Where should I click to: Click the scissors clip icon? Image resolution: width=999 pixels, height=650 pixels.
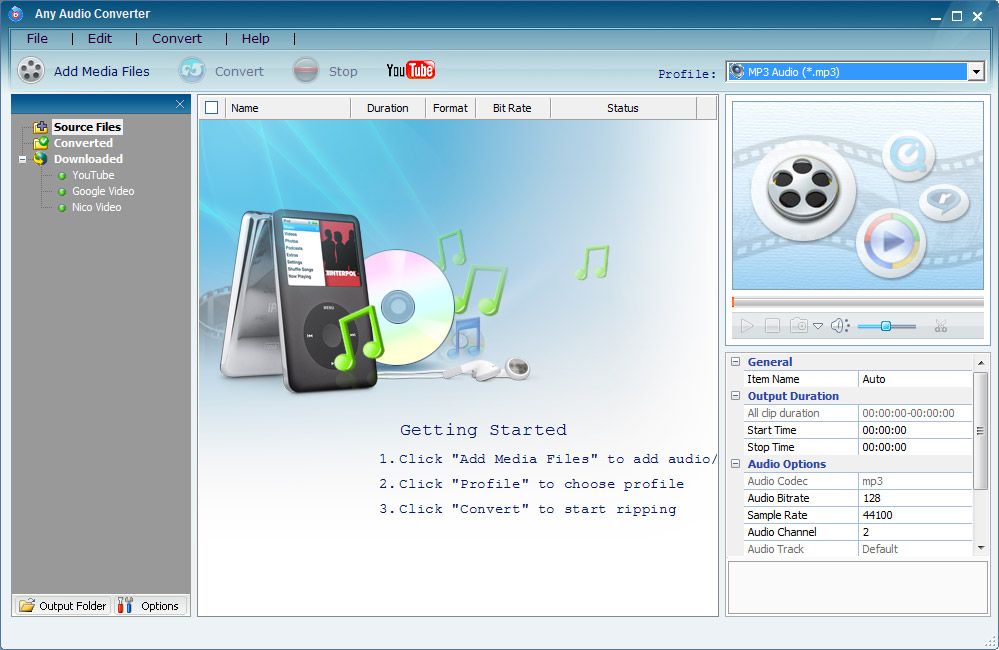940,326
